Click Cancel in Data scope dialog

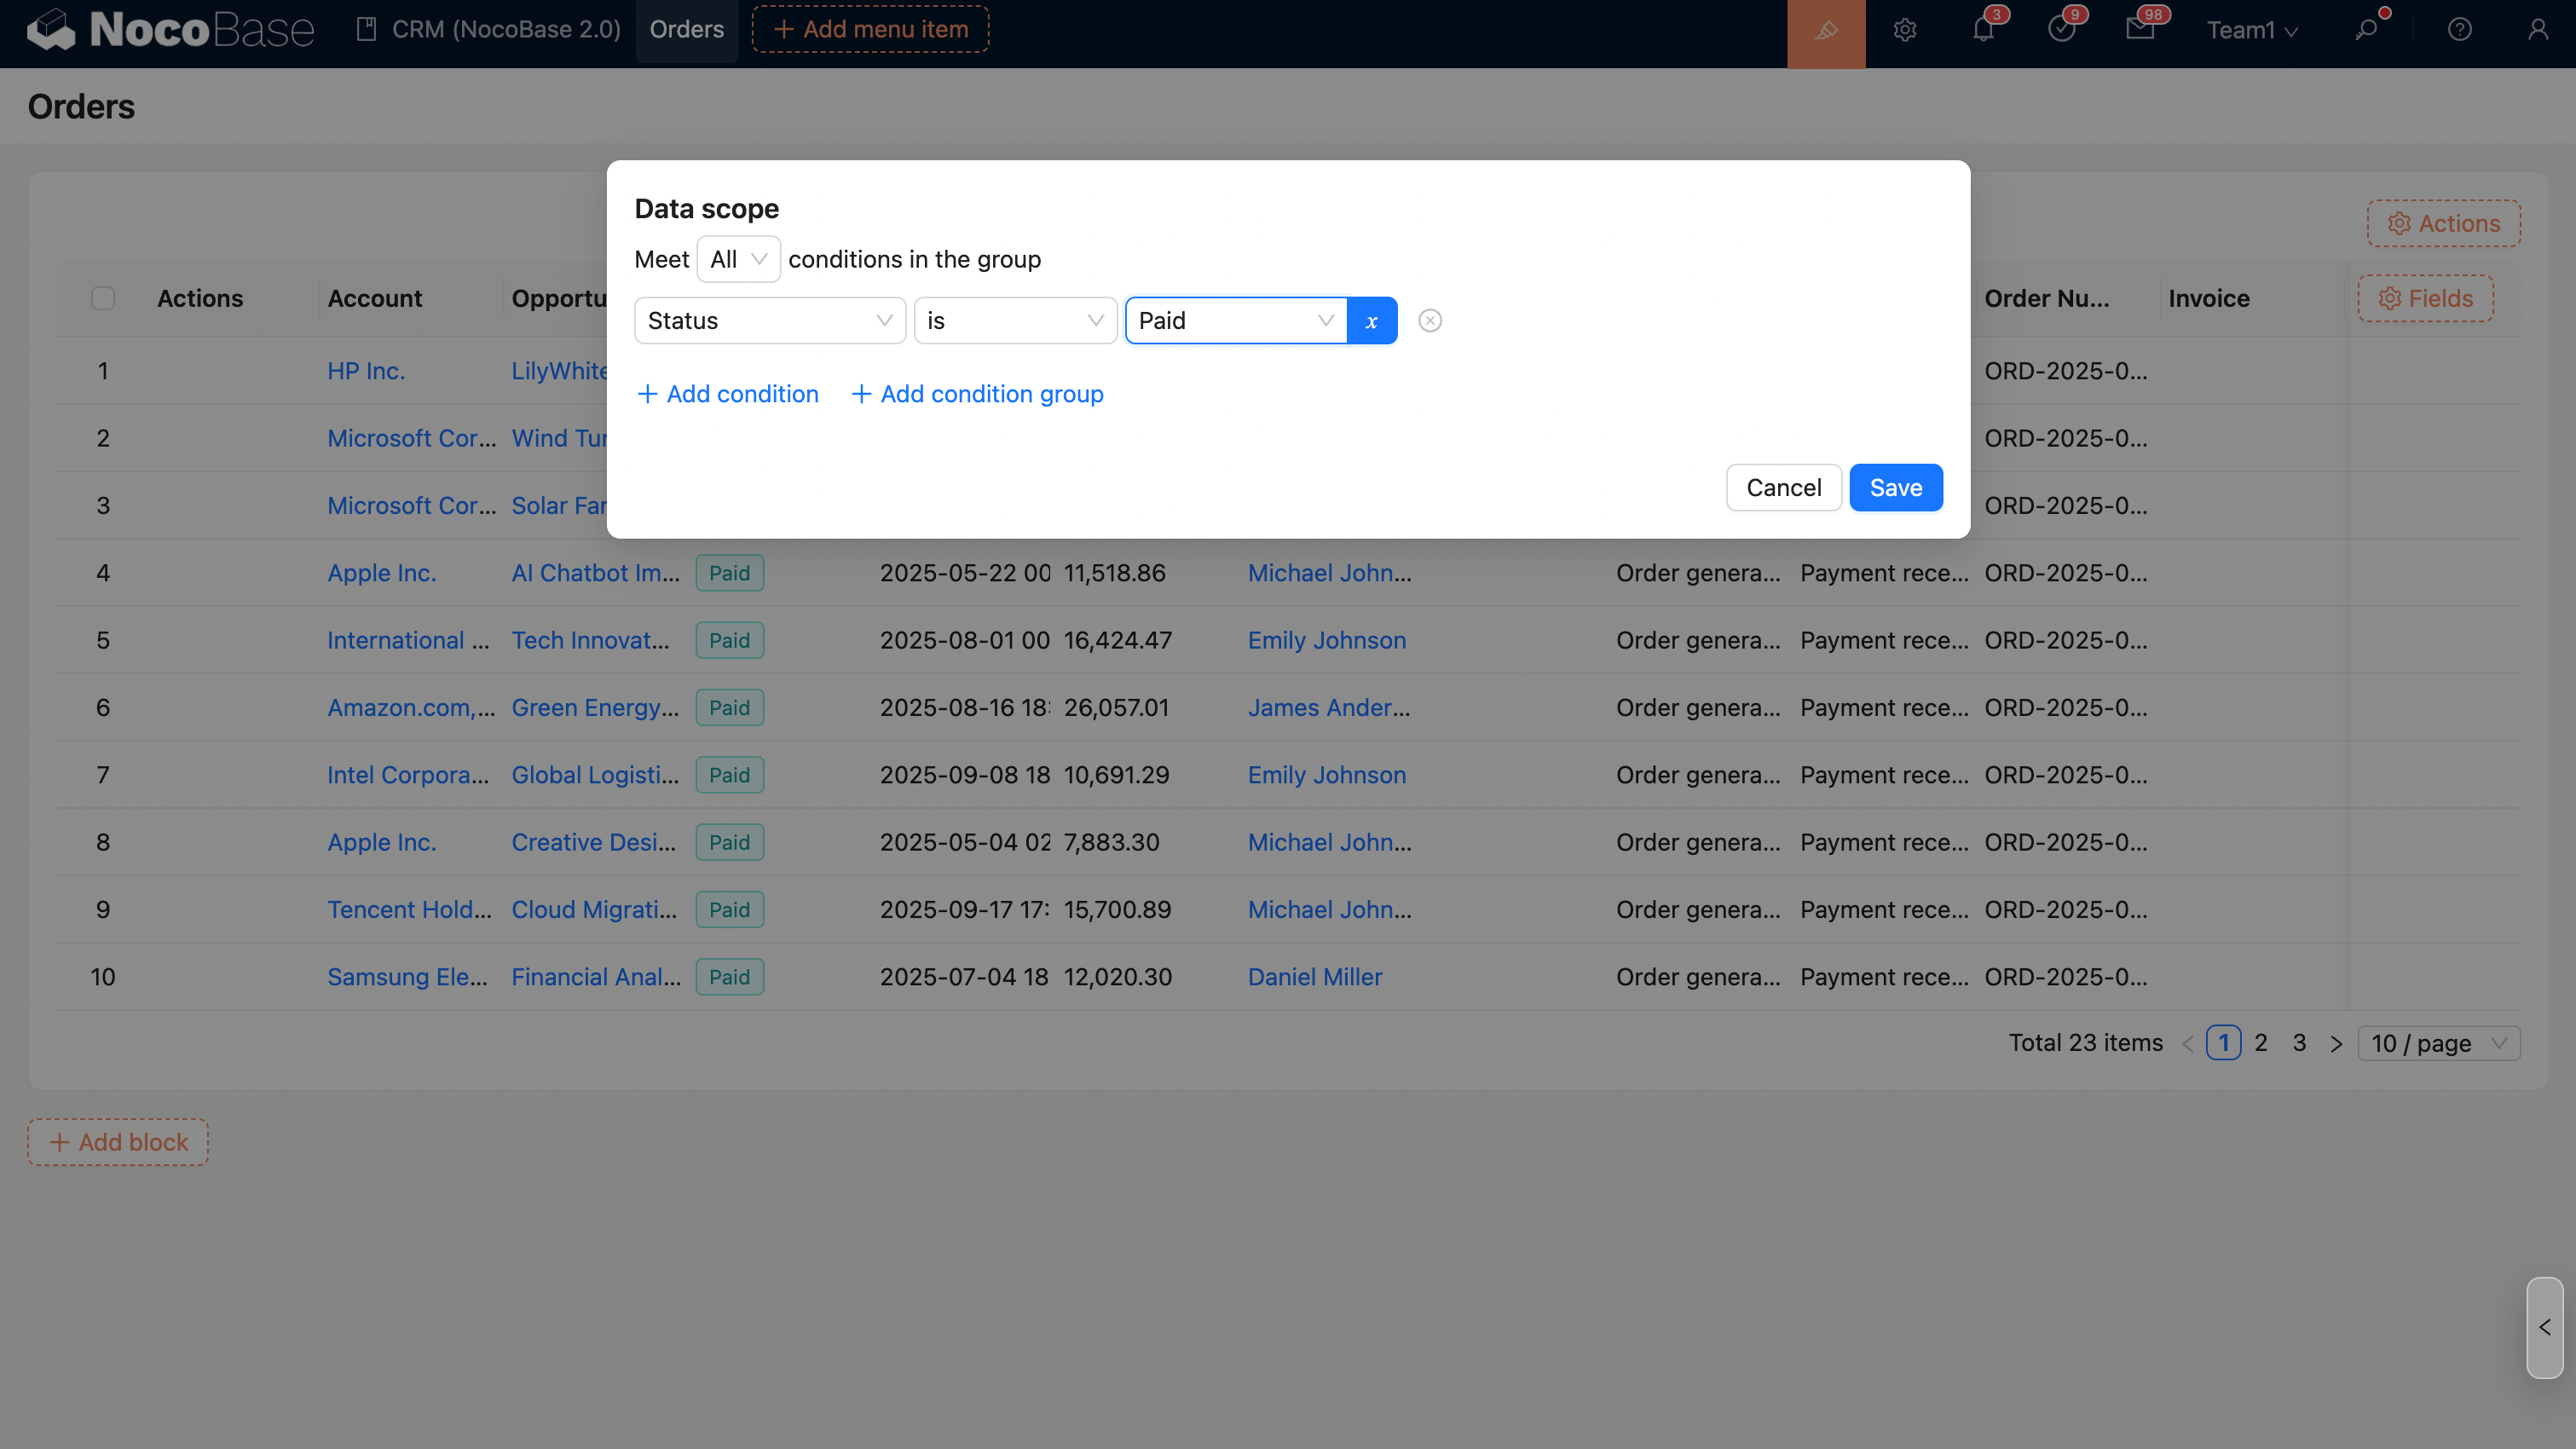pyautogui.click(x=1783, y=488)
